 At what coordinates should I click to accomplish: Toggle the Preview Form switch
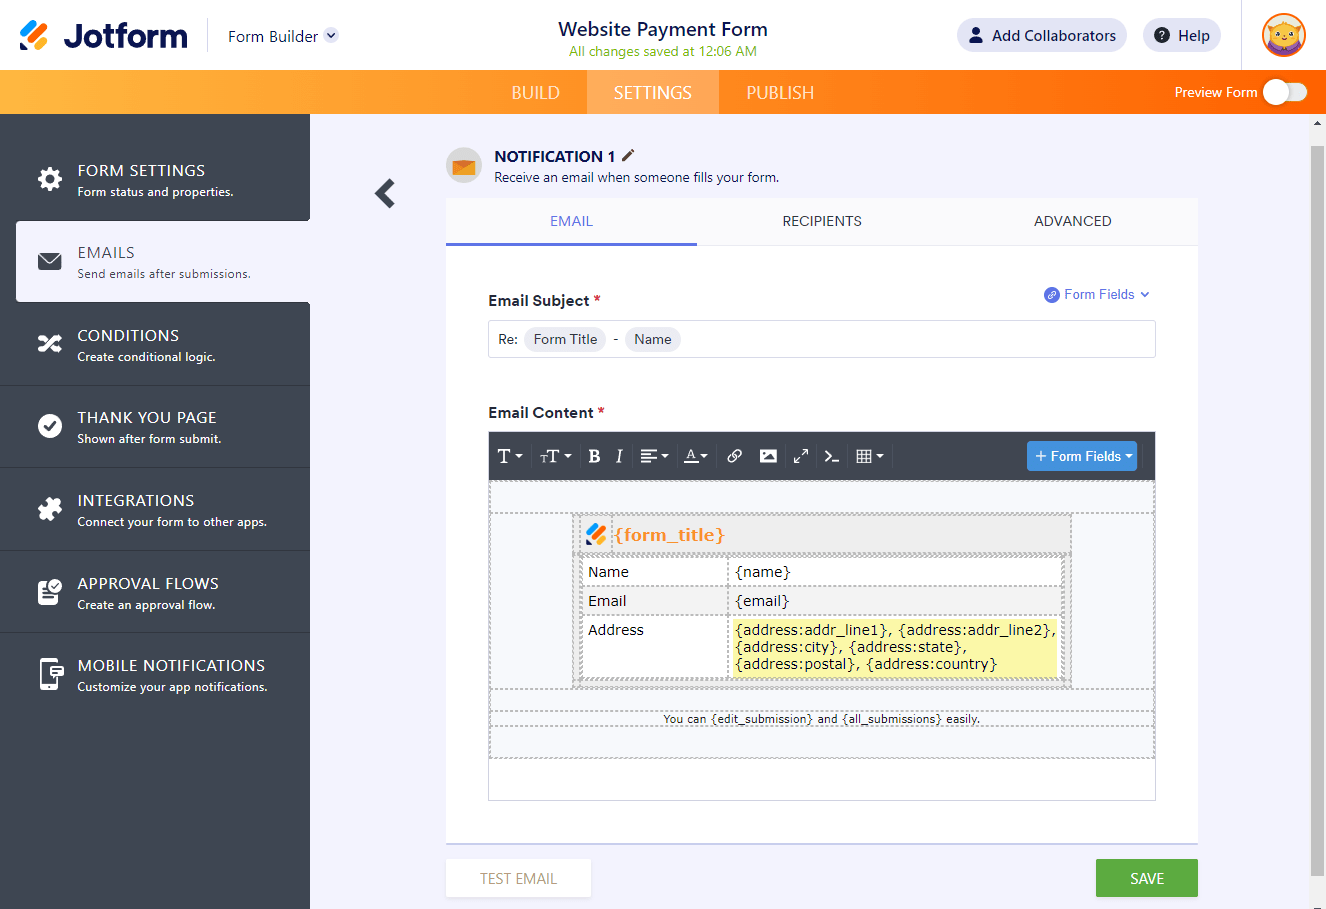pyautogui.click(x=1284, y=92)
